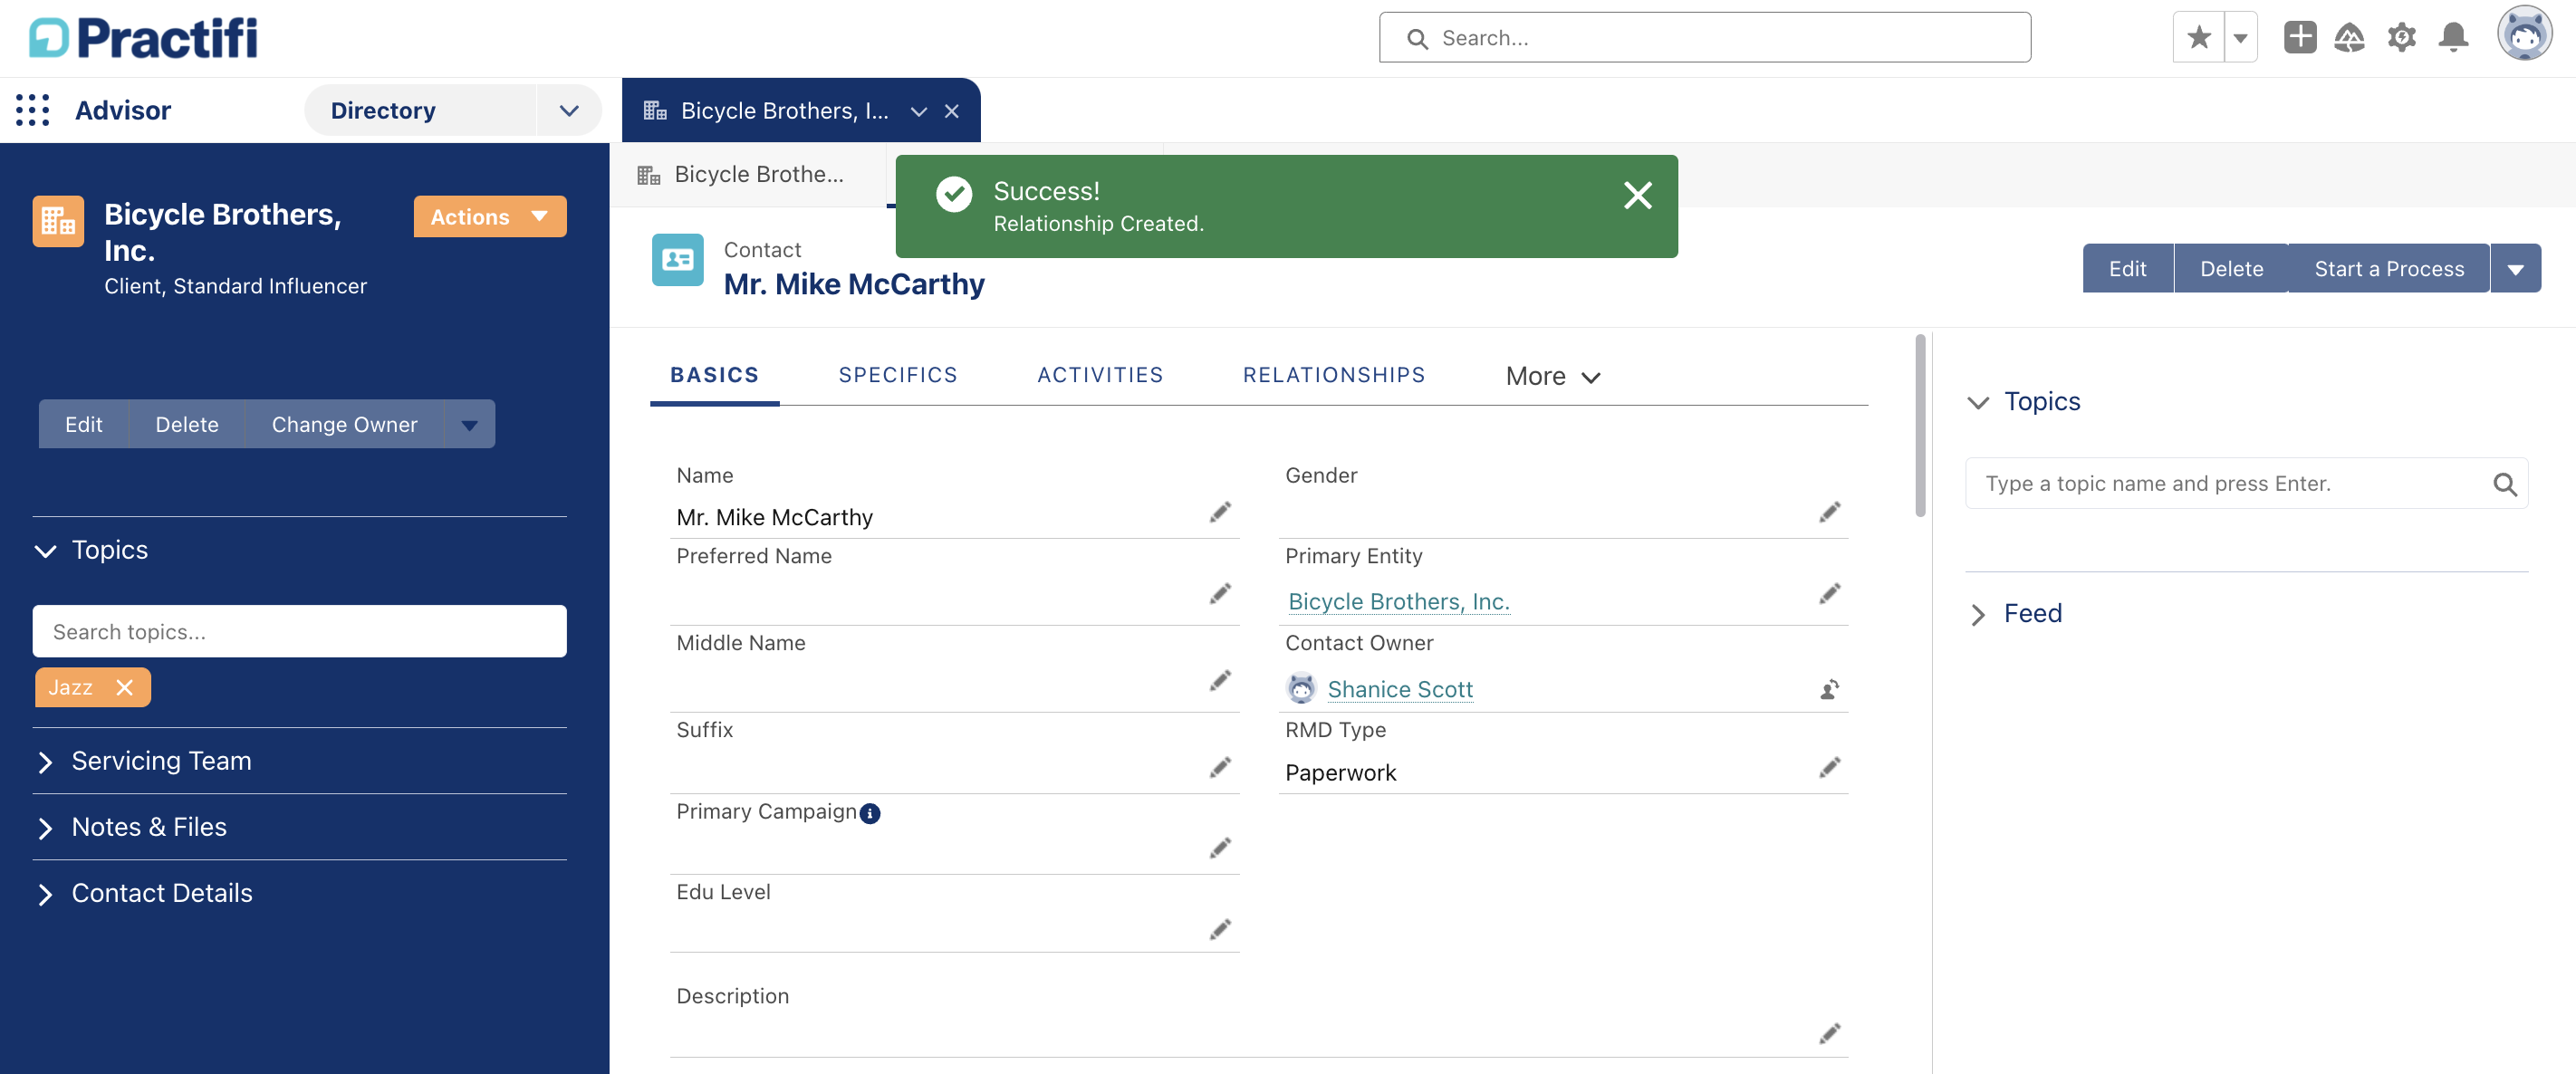Show Primary Campaign info tooltip icon
Viewport: 2576px width, 1074px height.
tap(870, 814)
